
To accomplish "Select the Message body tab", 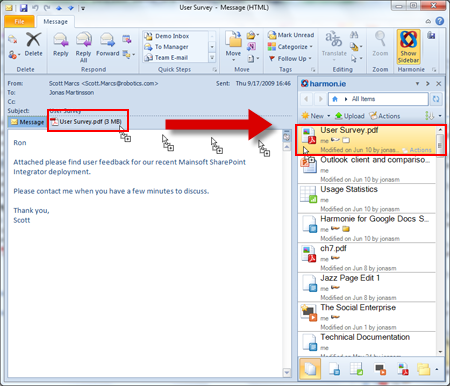I will [27, 122].
